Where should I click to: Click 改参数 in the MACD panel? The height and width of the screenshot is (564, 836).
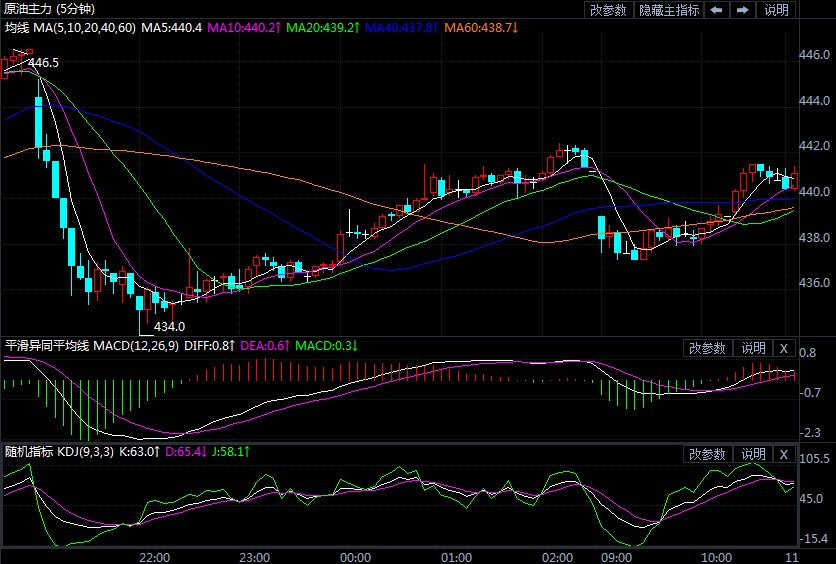pos(708,348)
